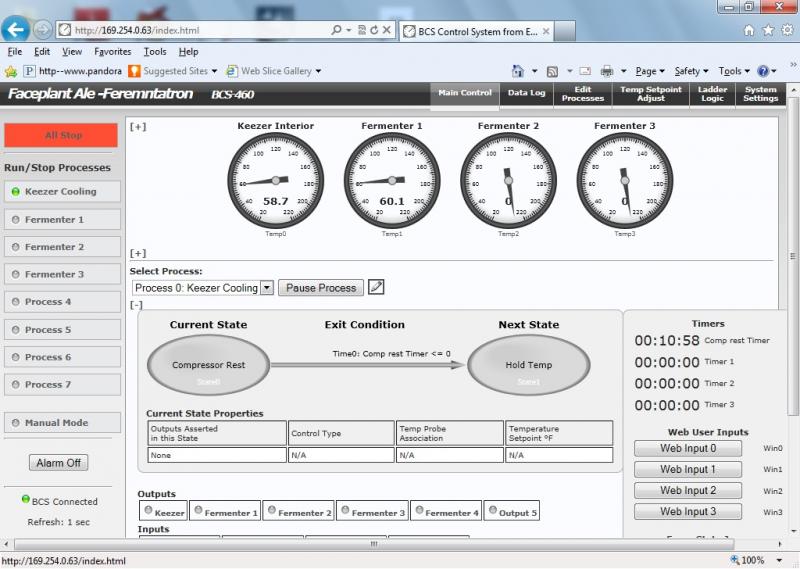Close the BCS Control System browser tab
This screenshot has width=800, height=569.
[x=546, y=31]
